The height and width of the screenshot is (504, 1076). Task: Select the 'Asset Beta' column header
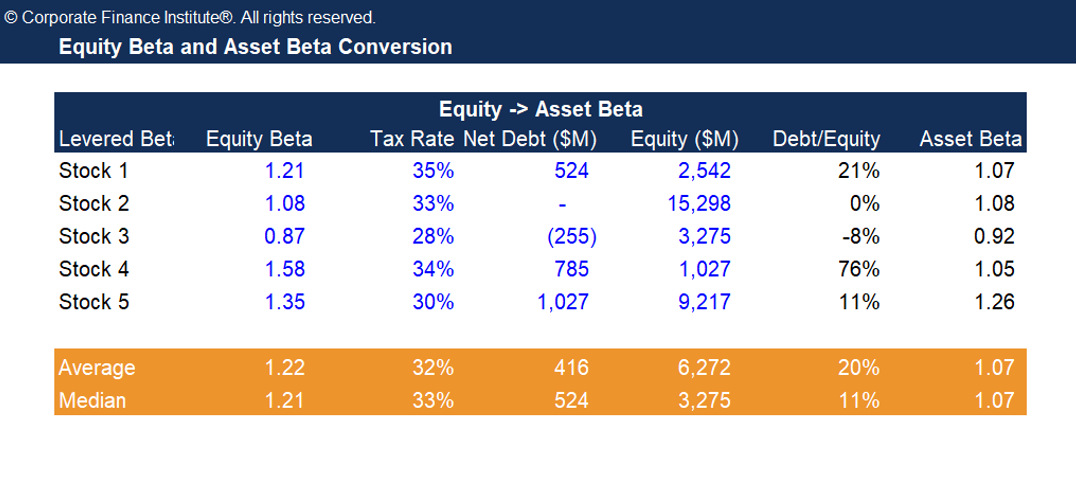(970, 139)
